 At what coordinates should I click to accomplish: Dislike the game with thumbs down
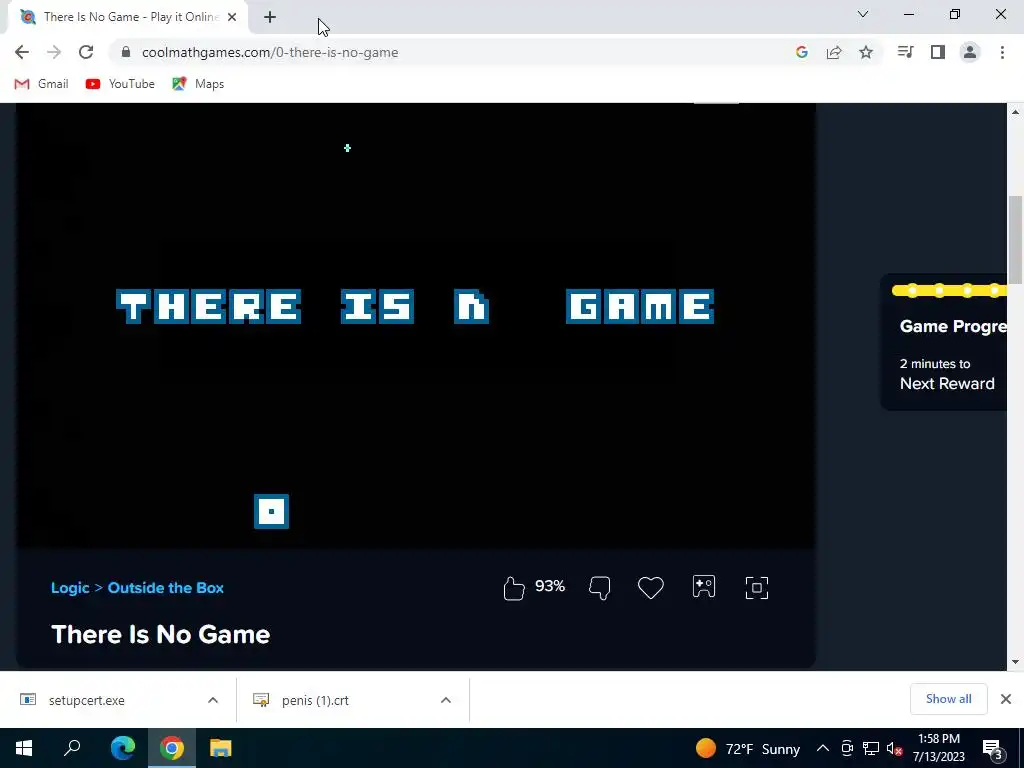click(600, 588)
